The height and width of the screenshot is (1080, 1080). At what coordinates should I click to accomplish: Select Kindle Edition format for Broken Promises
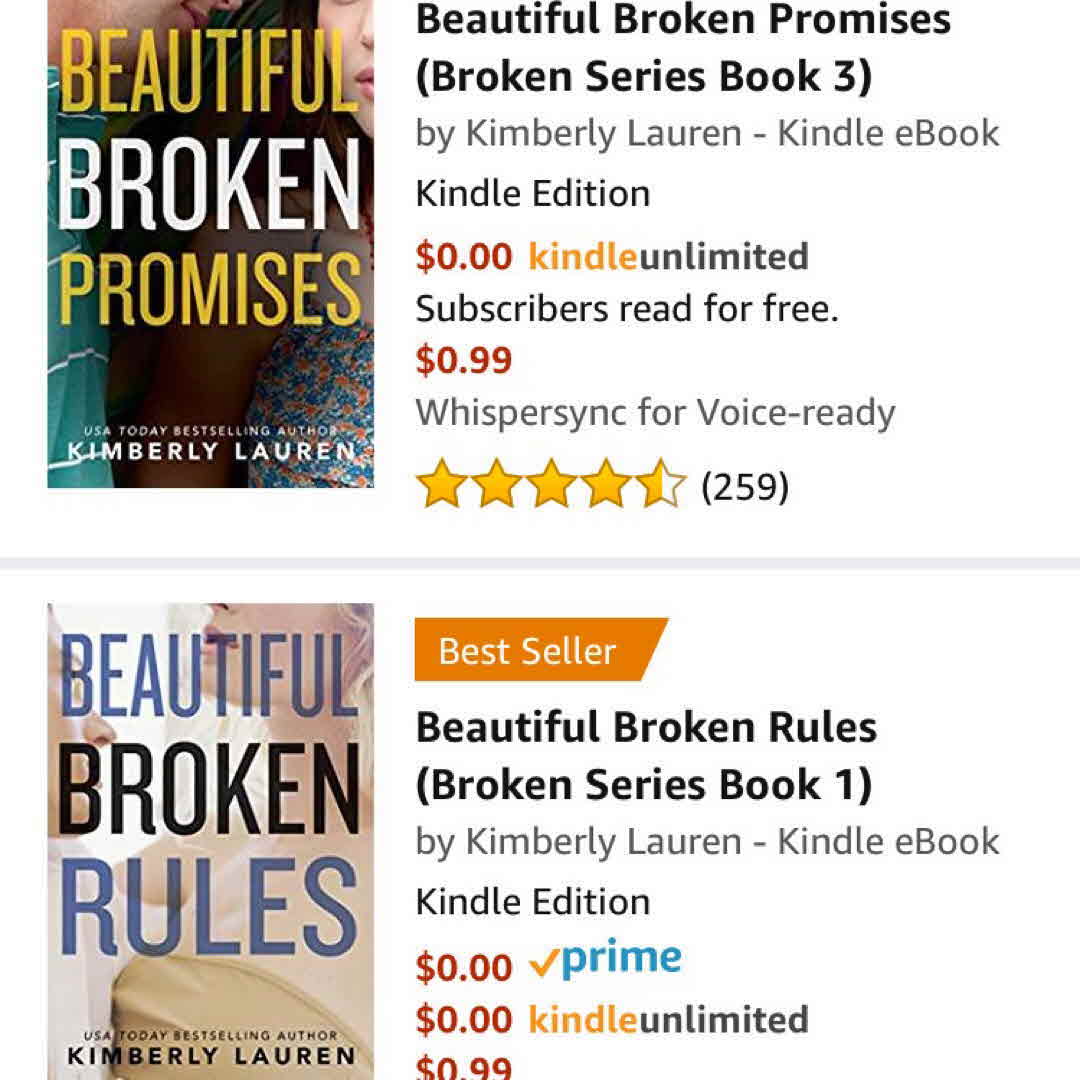click(x=533, y=193)
